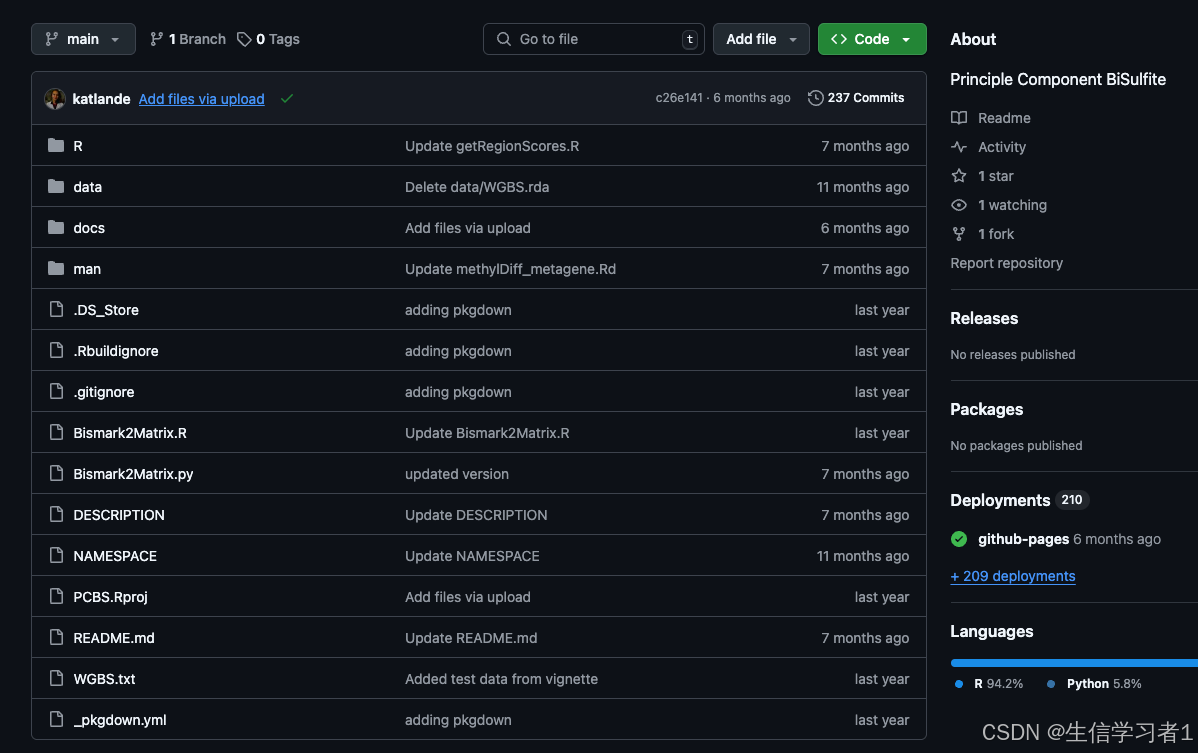Click the file icon for DESCRIPTION
The width and height of the screenshot is (1198, 753).
coord(56,514)
